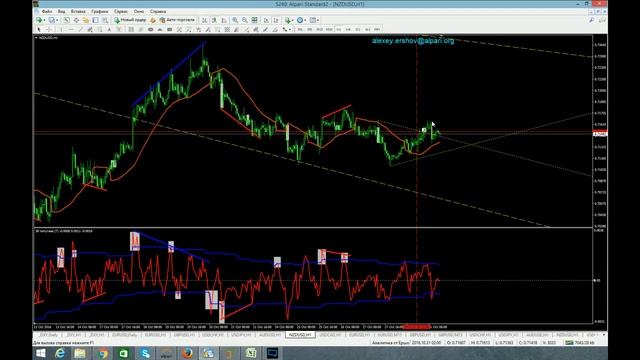640x360 pixels.
Task: Select the Cursor arrow tool
Action: (39, 29)
